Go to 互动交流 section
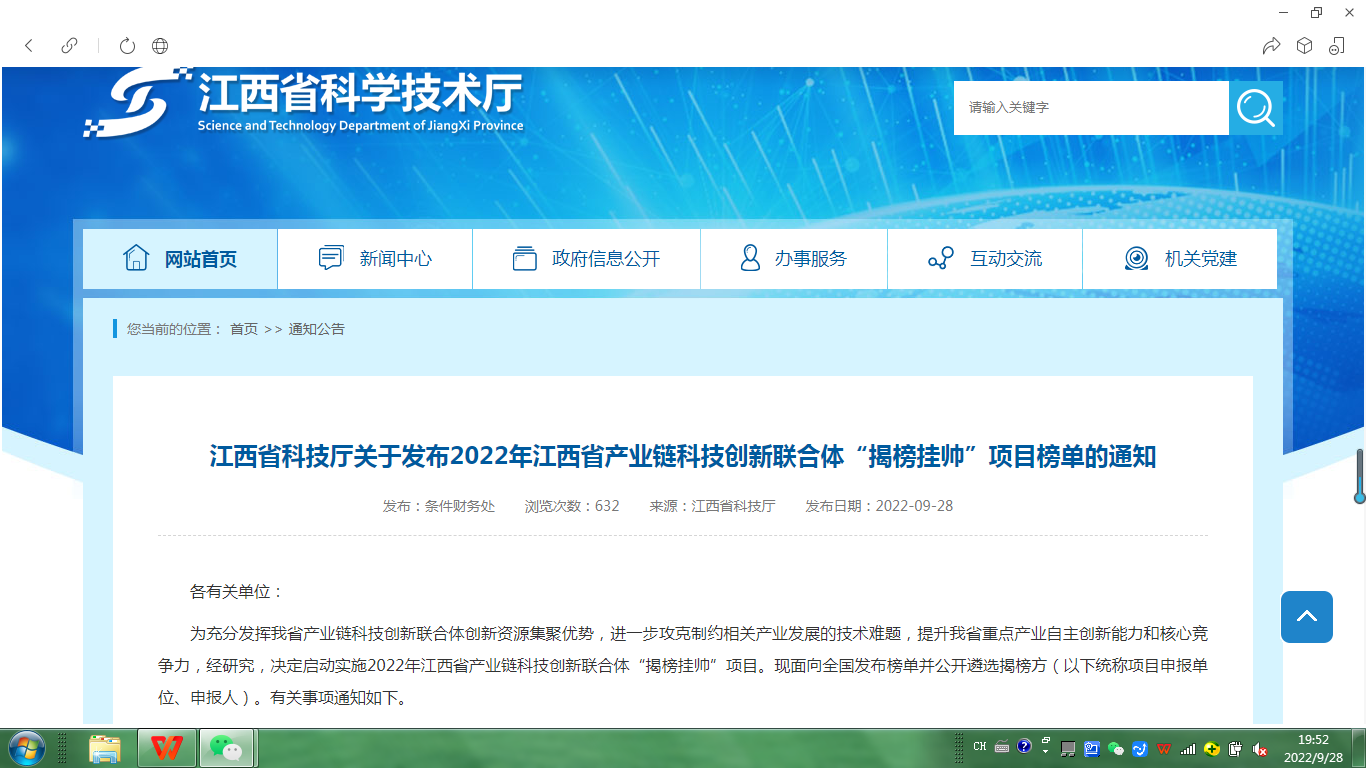Image resolution: width=1366 pixels, height=768 pixels. click(985, 259)
